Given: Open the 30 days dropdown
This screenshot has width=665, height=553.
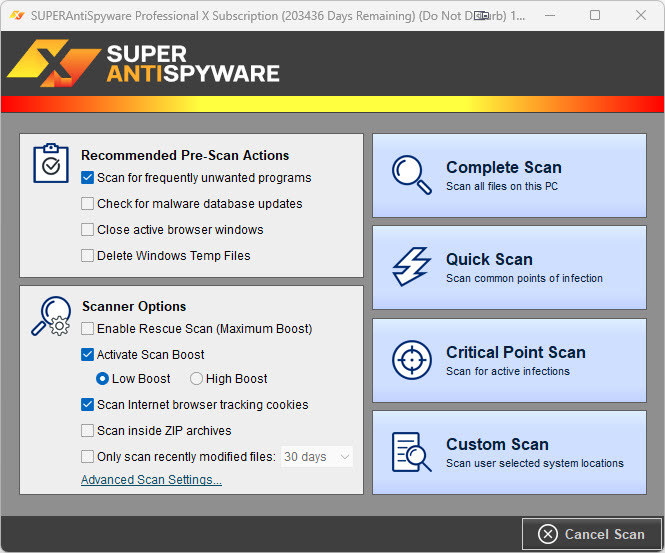Looking at the screenshot, I should tap(317, 457).
